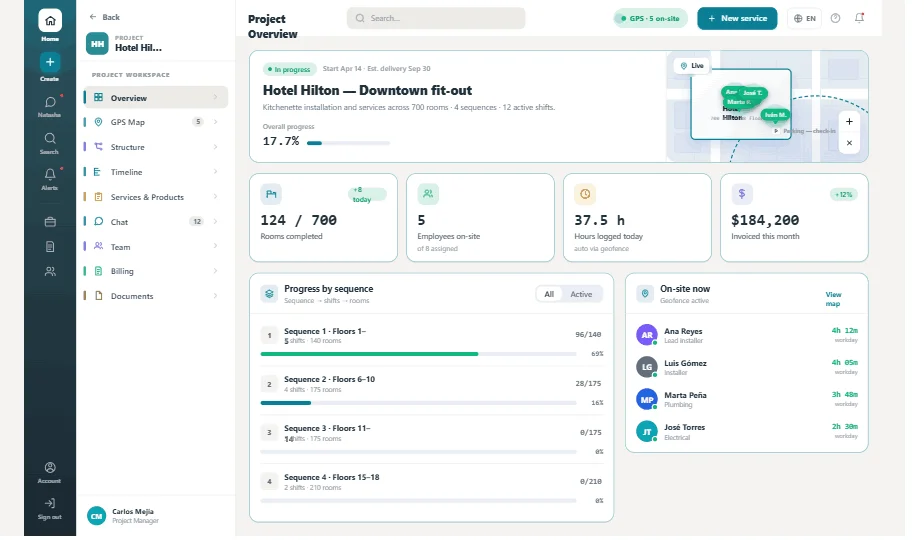Click the HH project avatar
Image resolution: width=924 pixels, height=540 pixels.
(x=97, y=44)
